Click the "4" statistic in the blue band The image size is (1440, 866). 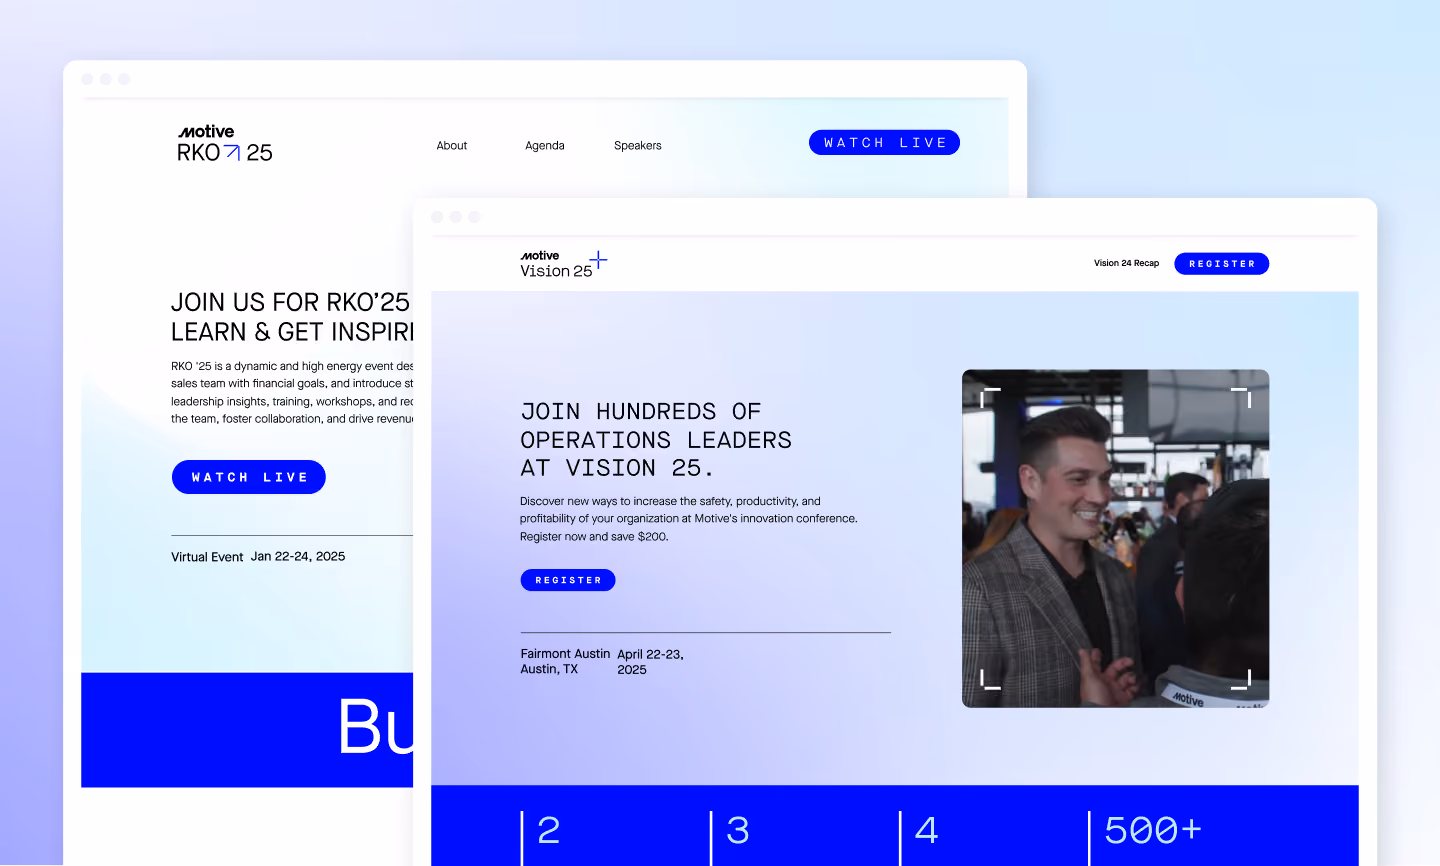(927, 830)
